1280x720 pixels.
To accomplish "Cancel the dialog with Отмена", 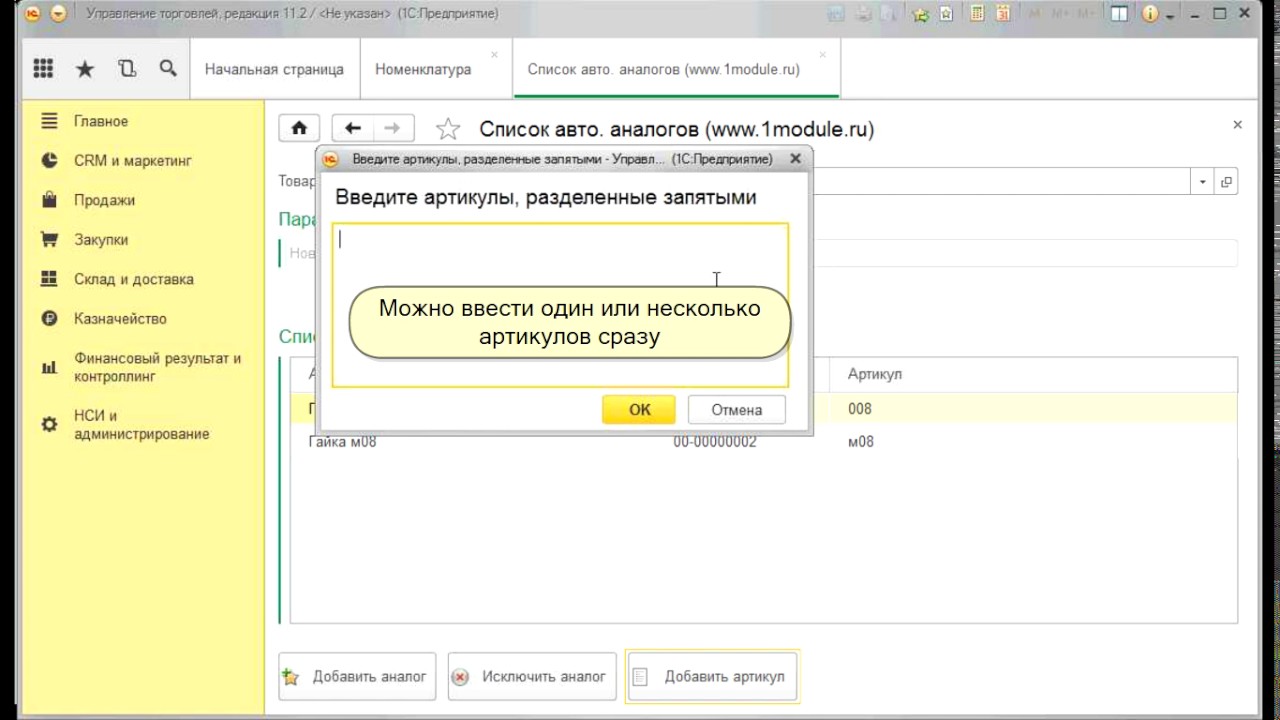I will pos(737,409).
